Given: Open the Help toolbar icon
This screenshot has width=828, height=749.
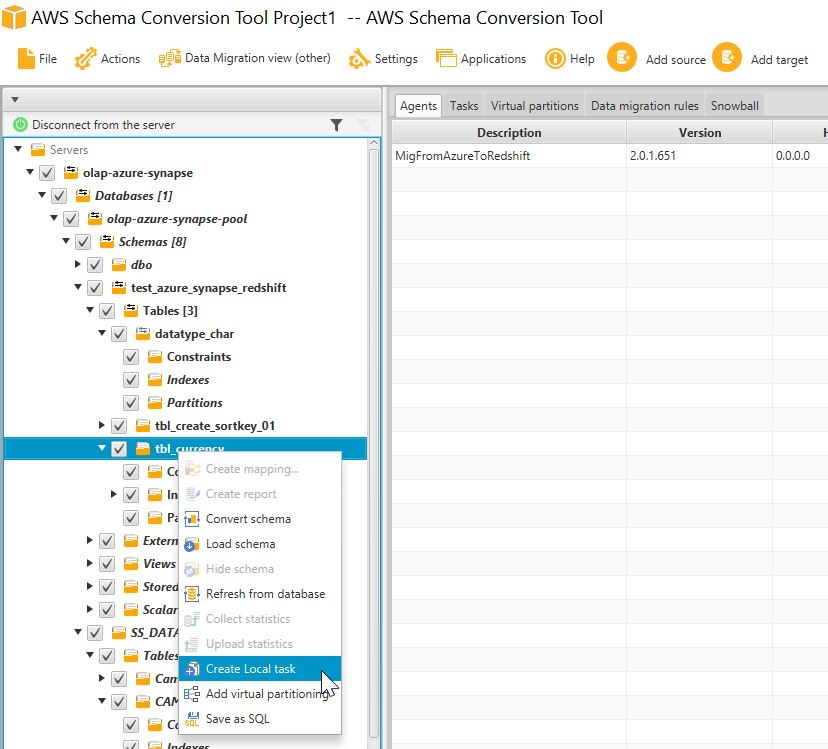Looking at the screenshot, I should tap(555, 59).
